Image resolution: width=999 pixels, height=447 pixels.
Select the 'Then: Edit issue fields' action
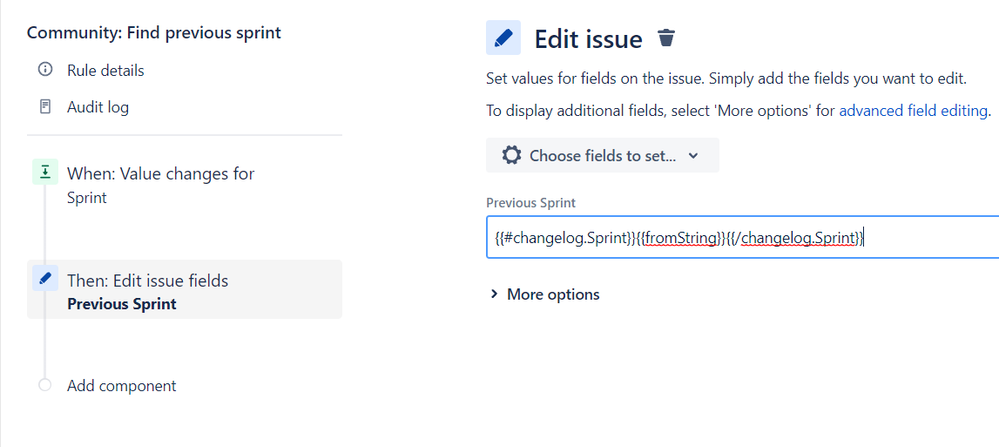coord(147,281)
